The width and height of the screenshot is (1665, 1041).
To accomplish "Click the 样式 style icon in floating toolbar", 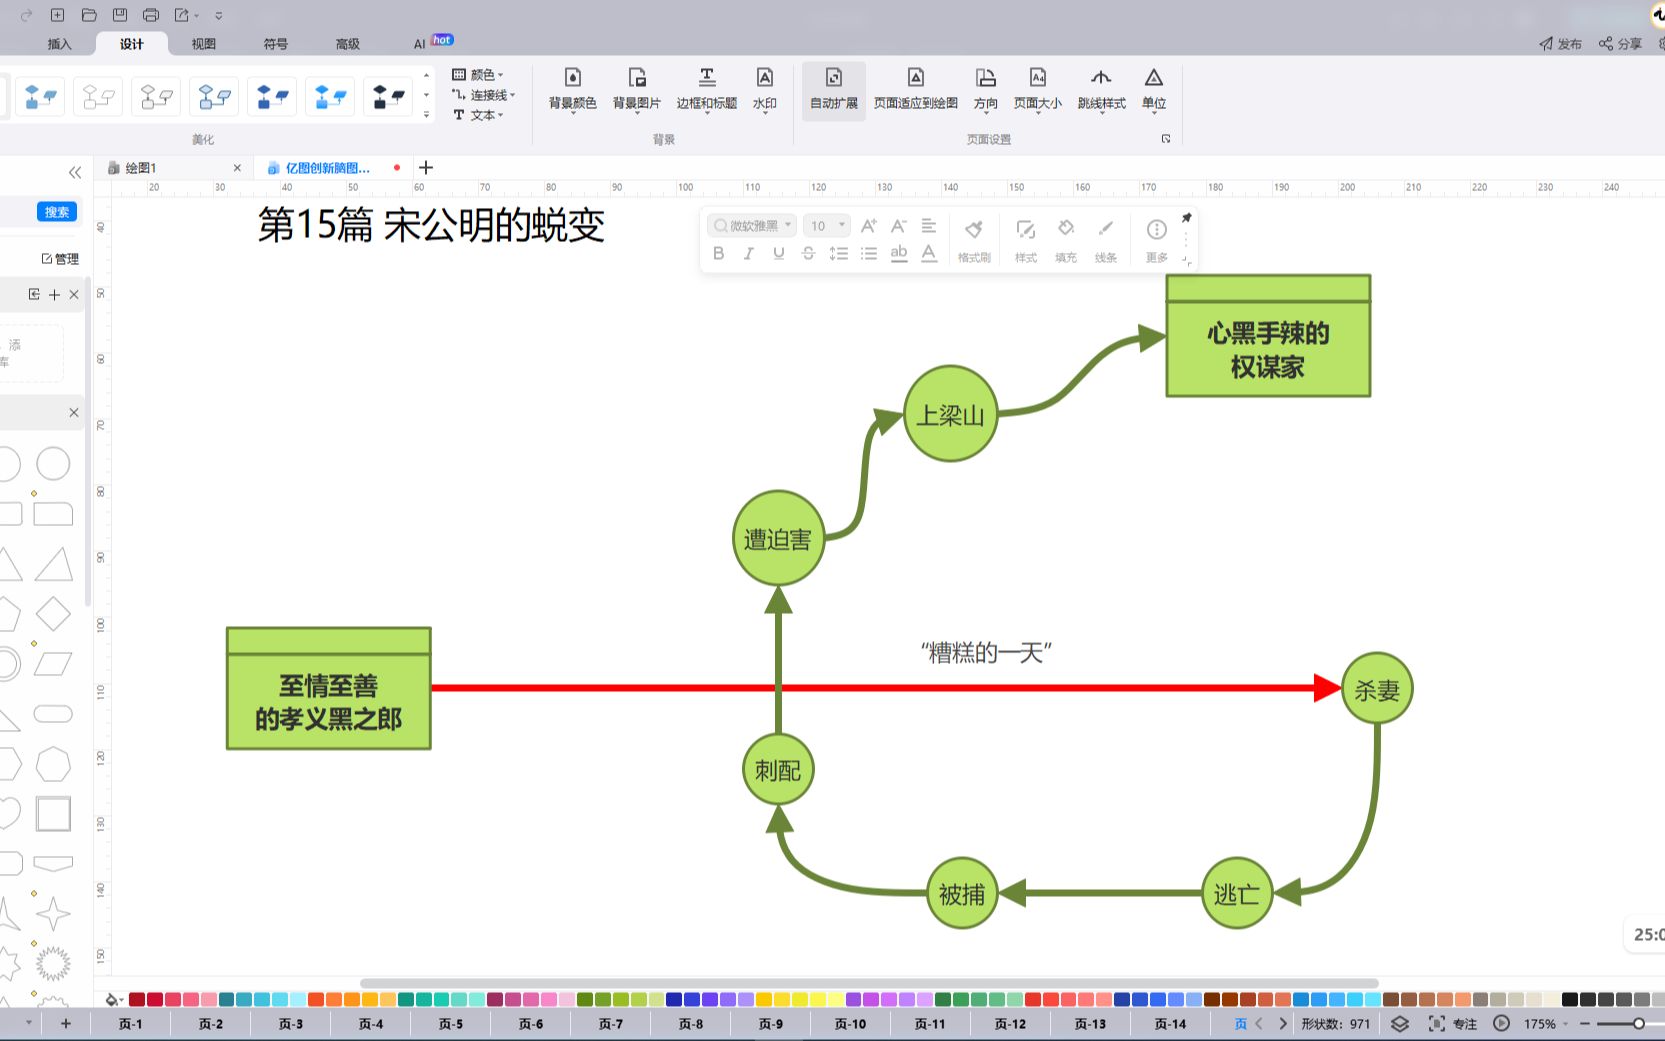I will [1026, 241].
